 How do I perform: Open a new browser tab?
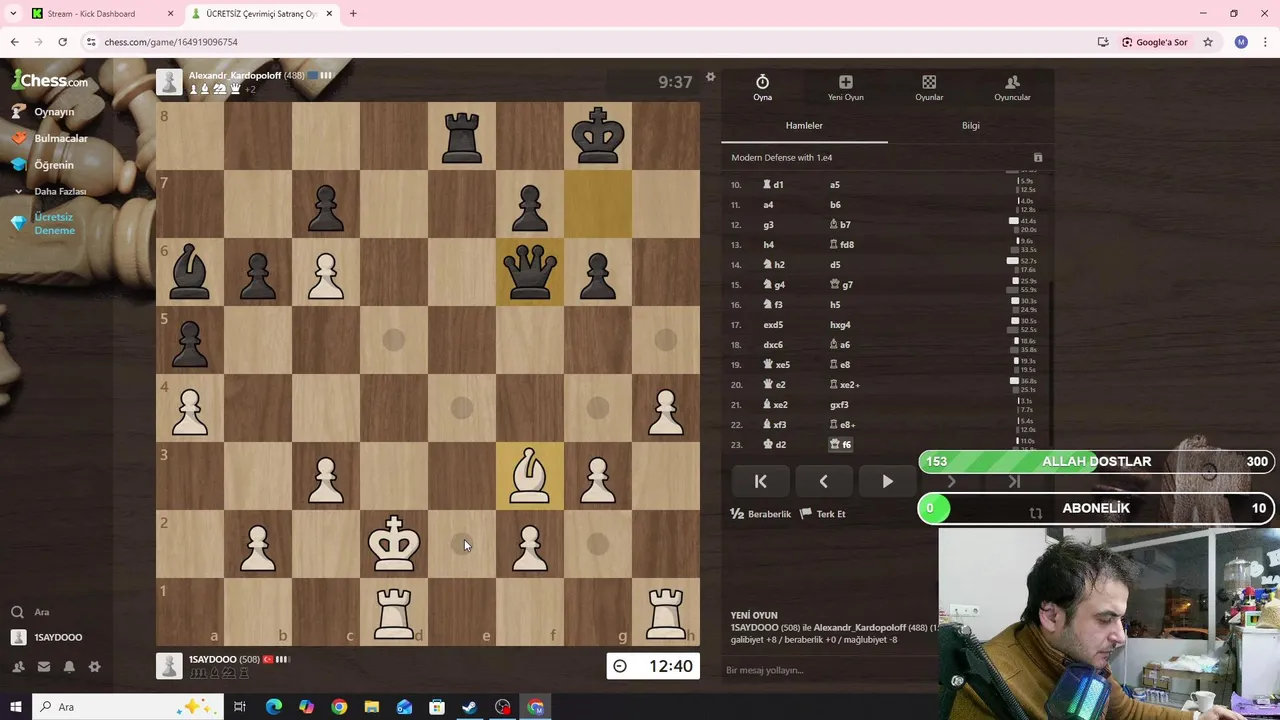point(353,14)
